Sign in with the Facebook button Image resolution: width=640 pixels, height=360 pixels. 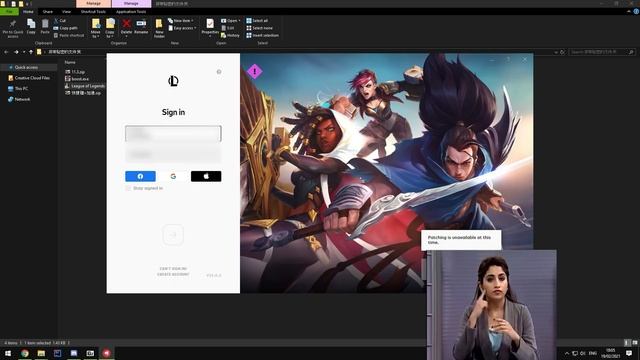(x=140, y=176)
